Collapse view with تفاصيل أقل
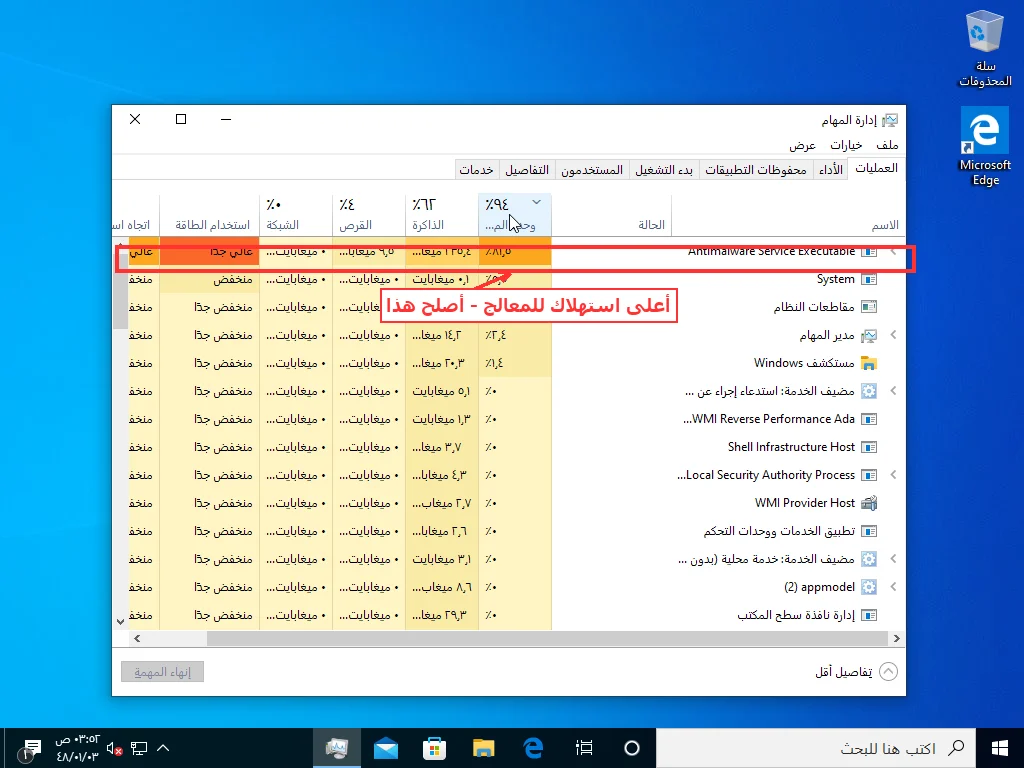Viewport: 1024px width, 768px height. click(x=856, y=672)
